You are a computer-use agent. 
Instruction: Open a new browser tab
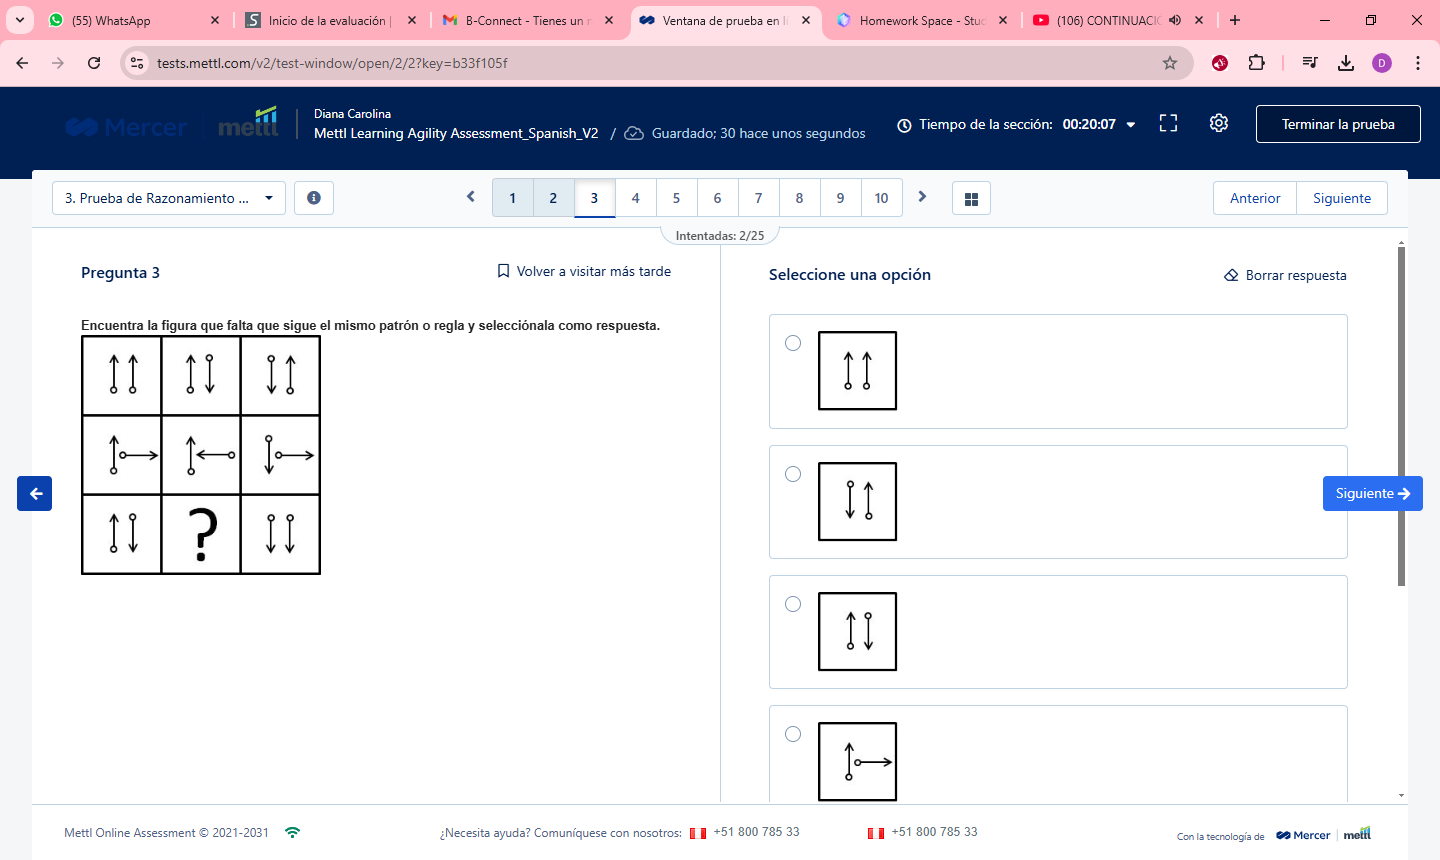[1235, 20]
